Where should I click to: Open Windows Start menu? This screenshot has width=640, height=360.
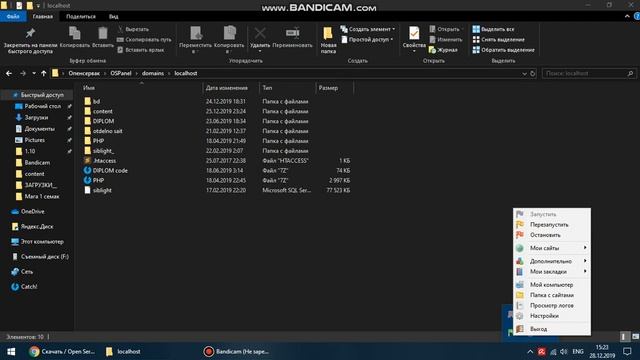point(11,351)
